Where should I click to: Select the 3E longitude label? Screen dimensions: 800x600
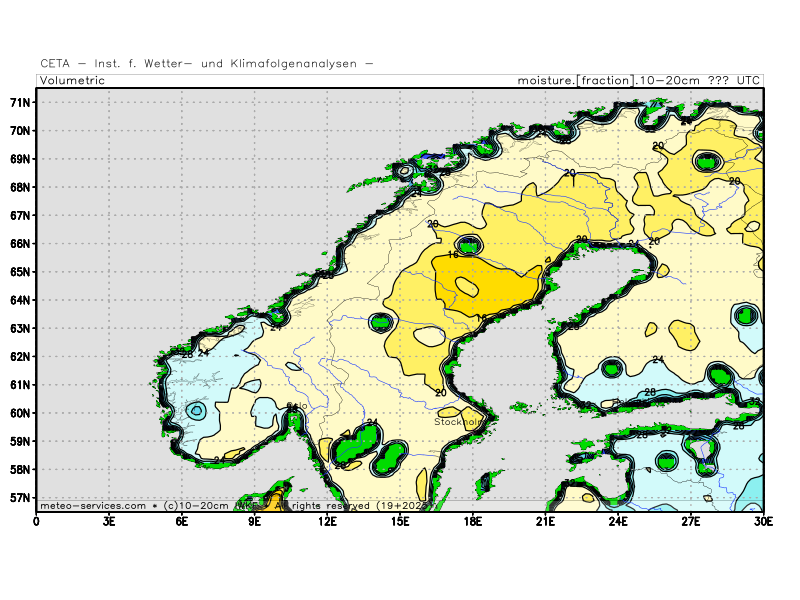click(x=109, y=521)
